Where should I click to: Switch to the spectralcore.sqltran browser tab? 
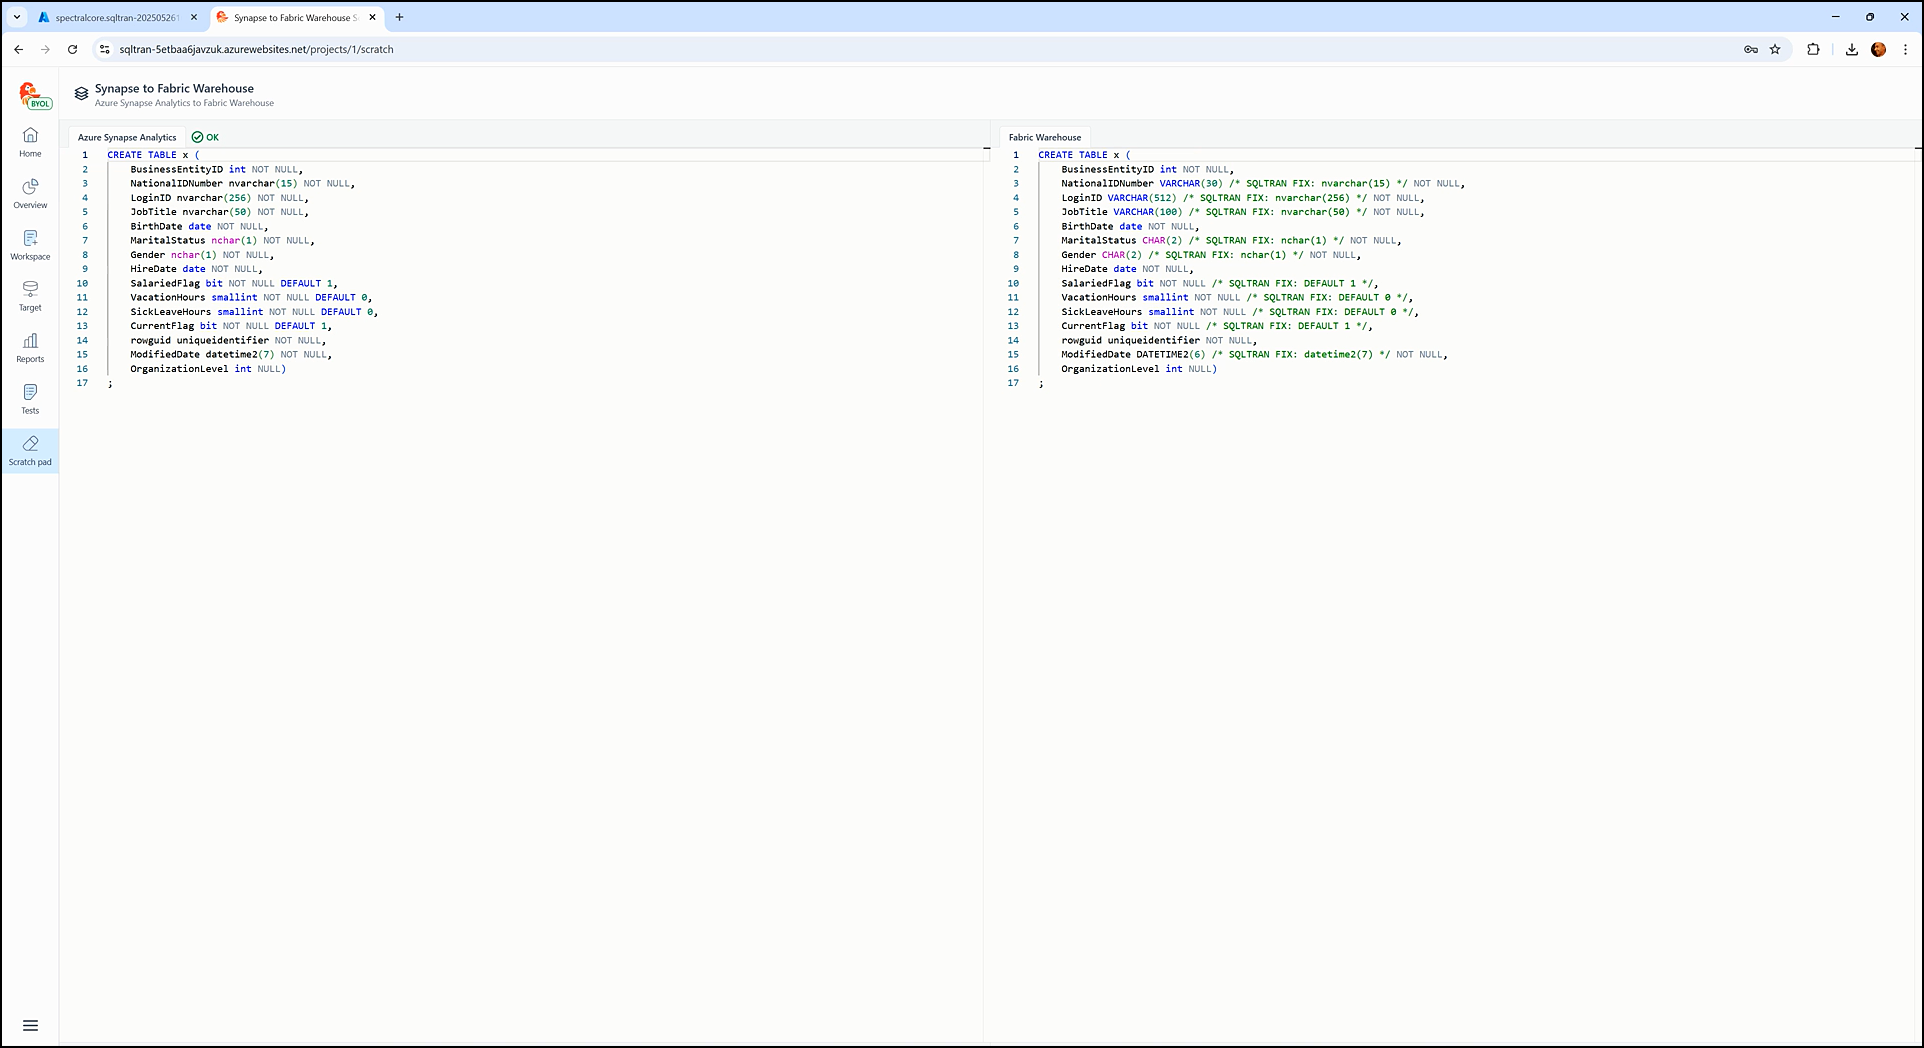[x=116, y=17]
